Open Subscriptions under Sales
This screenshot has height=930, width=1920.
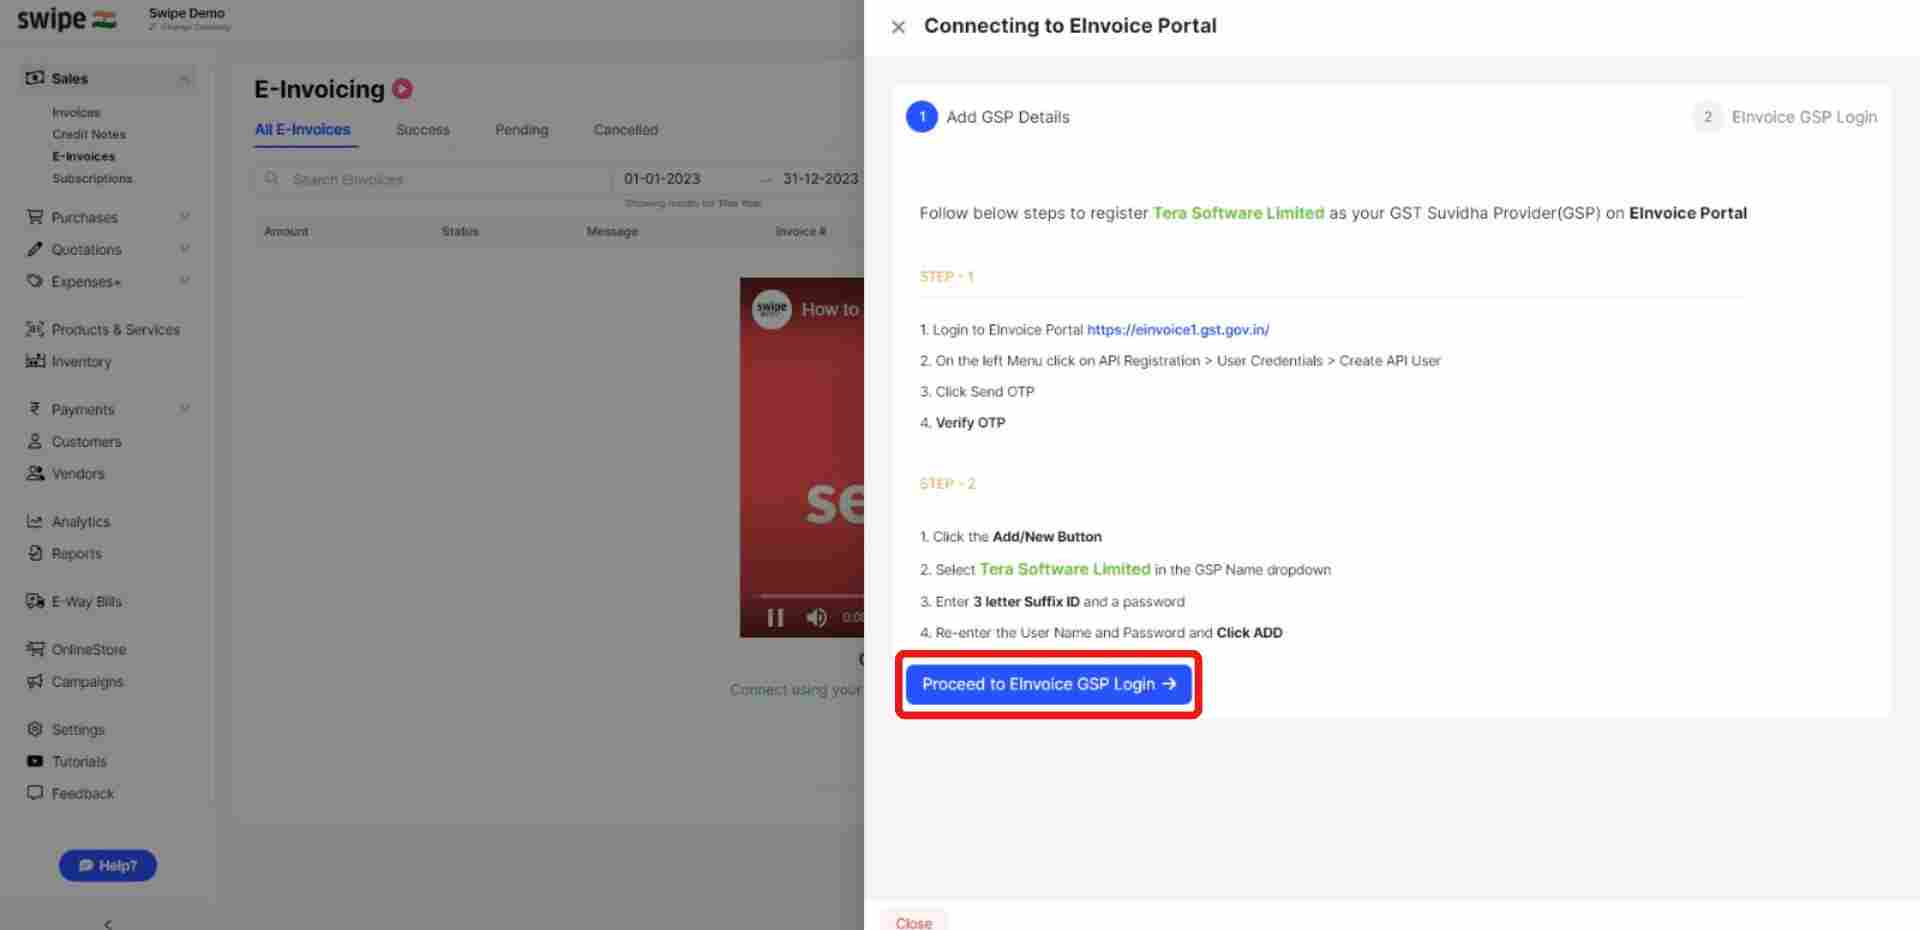click(x=92, y=179)
